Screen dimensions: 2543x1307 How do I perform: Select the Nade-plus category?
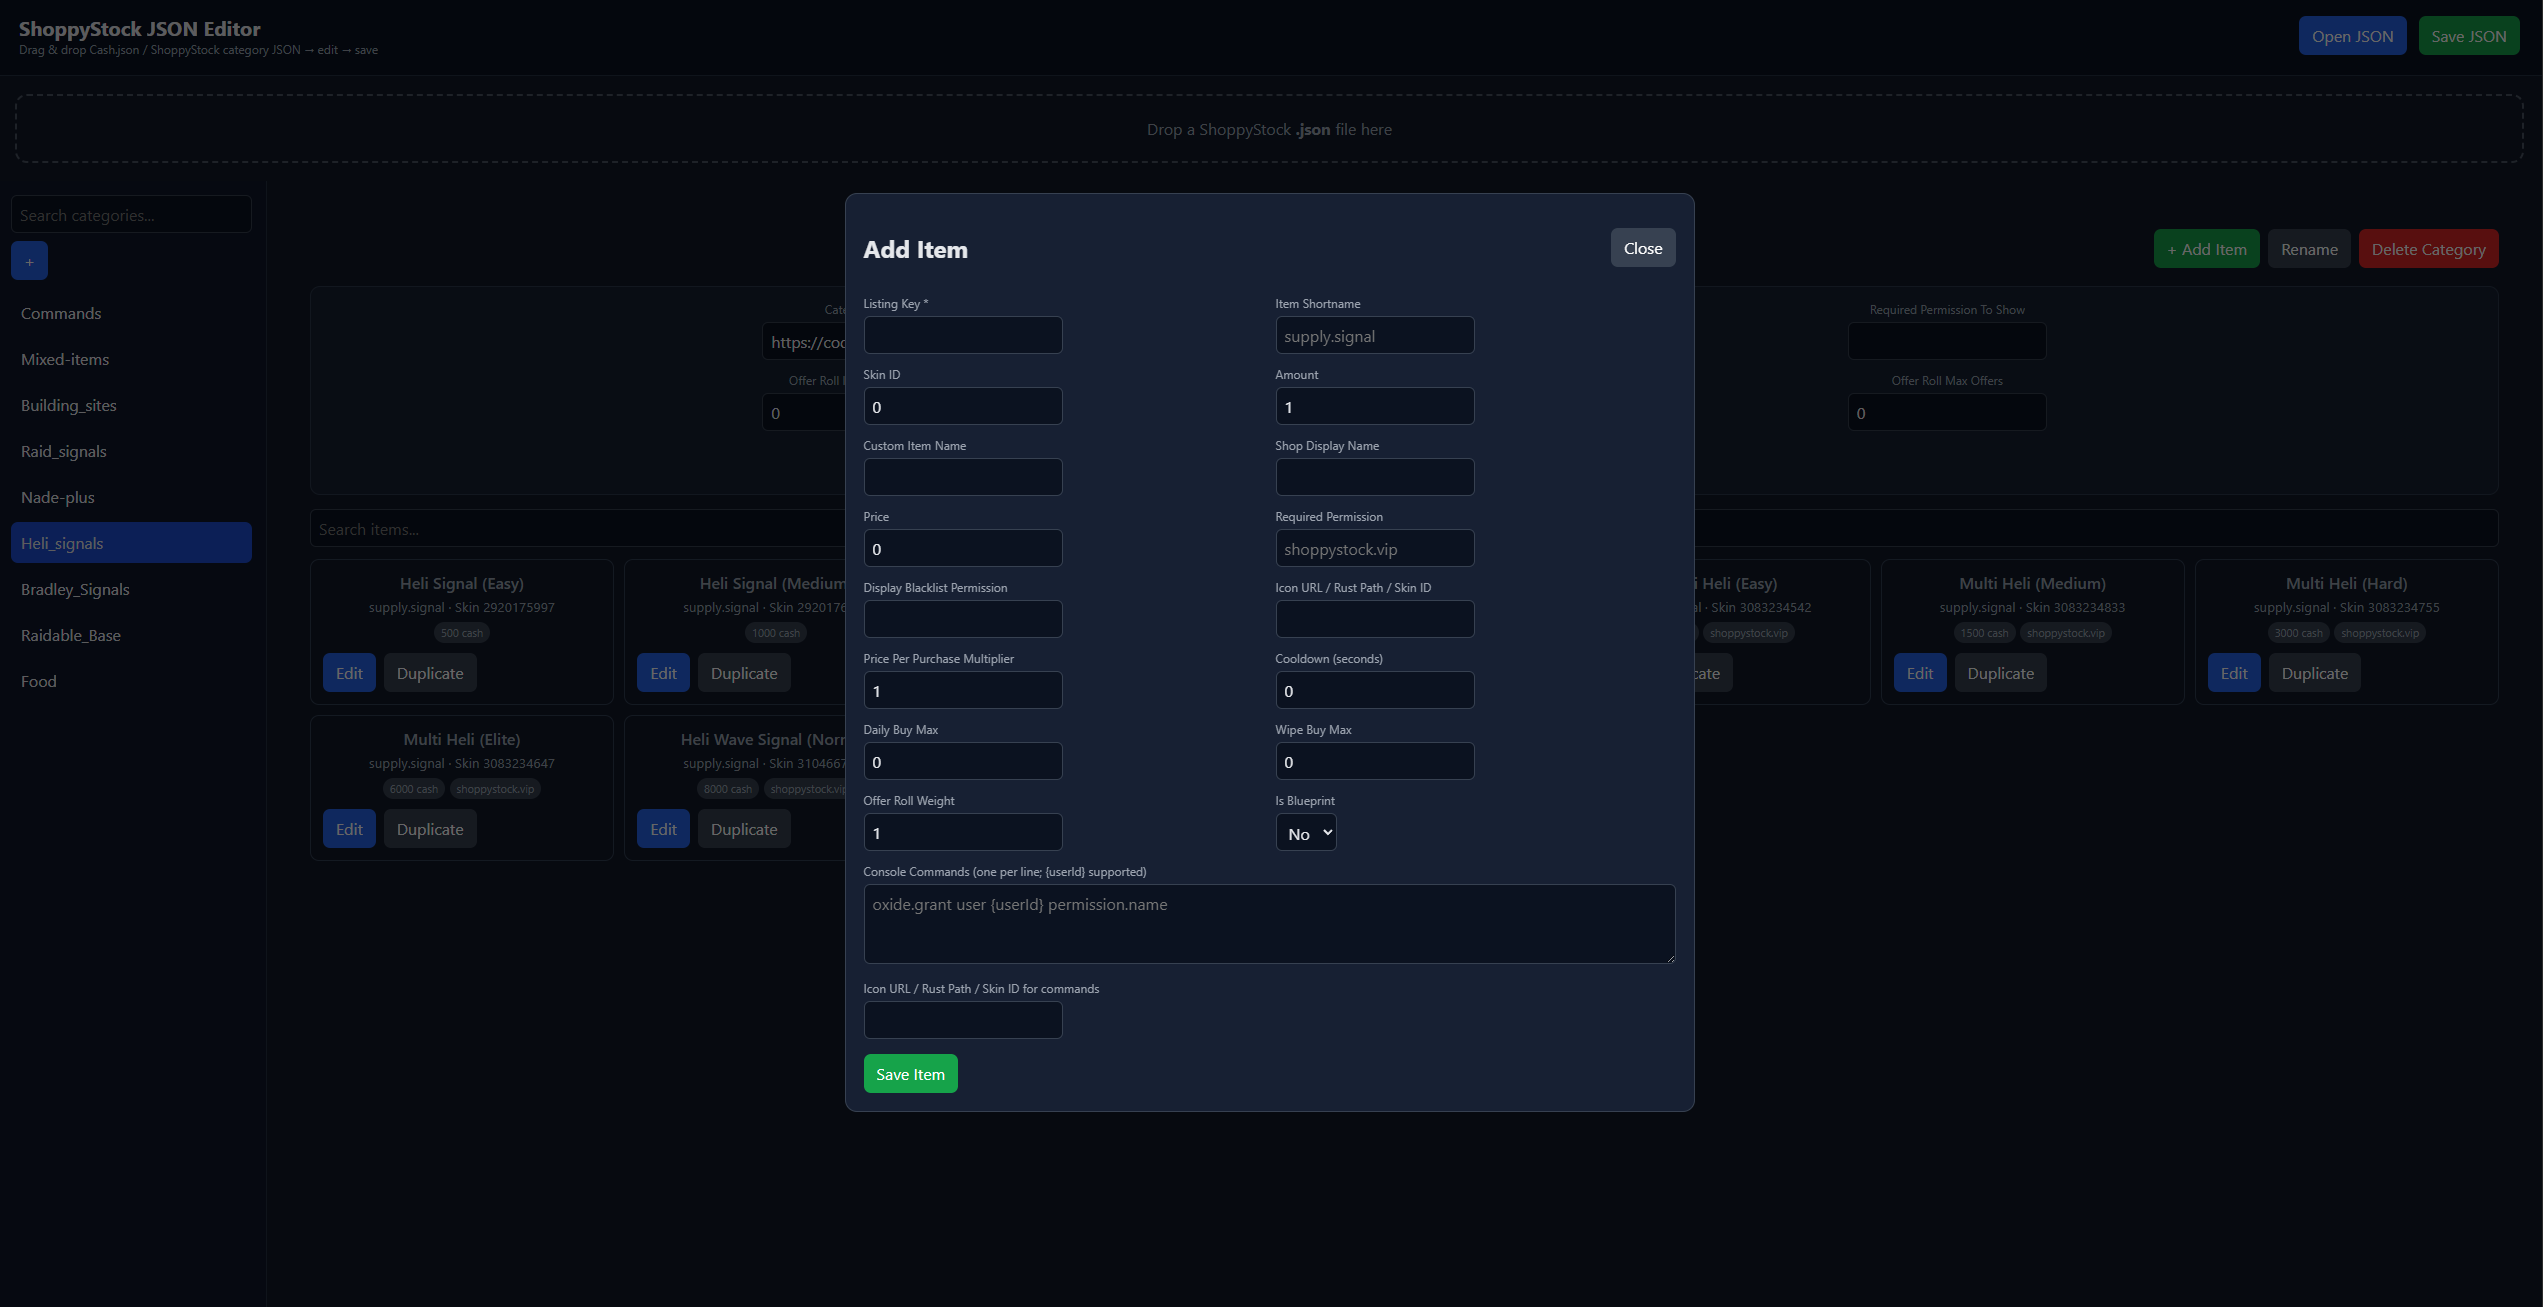coord(131,497)
